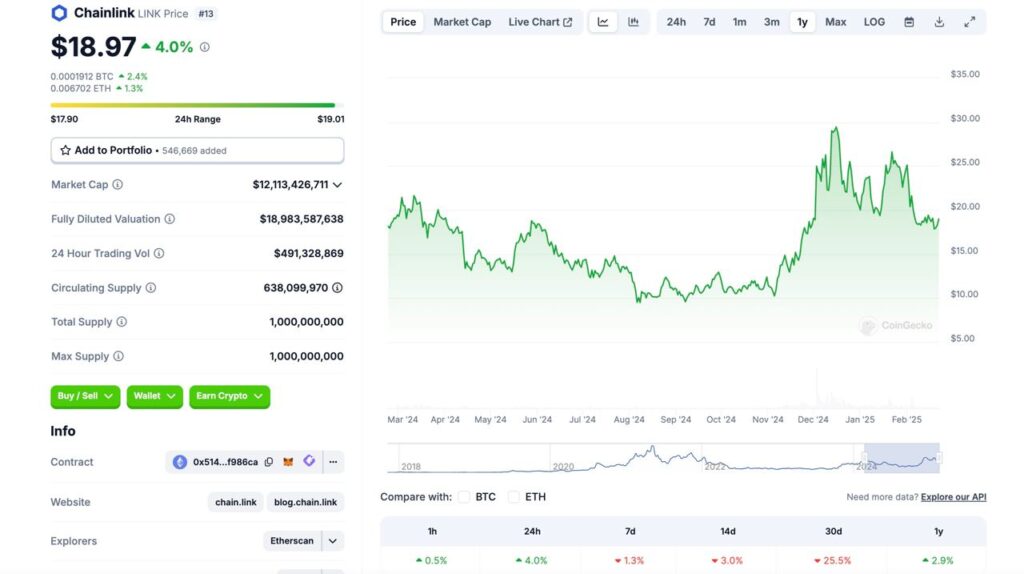Enable BTC comparison checkbox
1024x574 pixels.
[x=464, y=497]
